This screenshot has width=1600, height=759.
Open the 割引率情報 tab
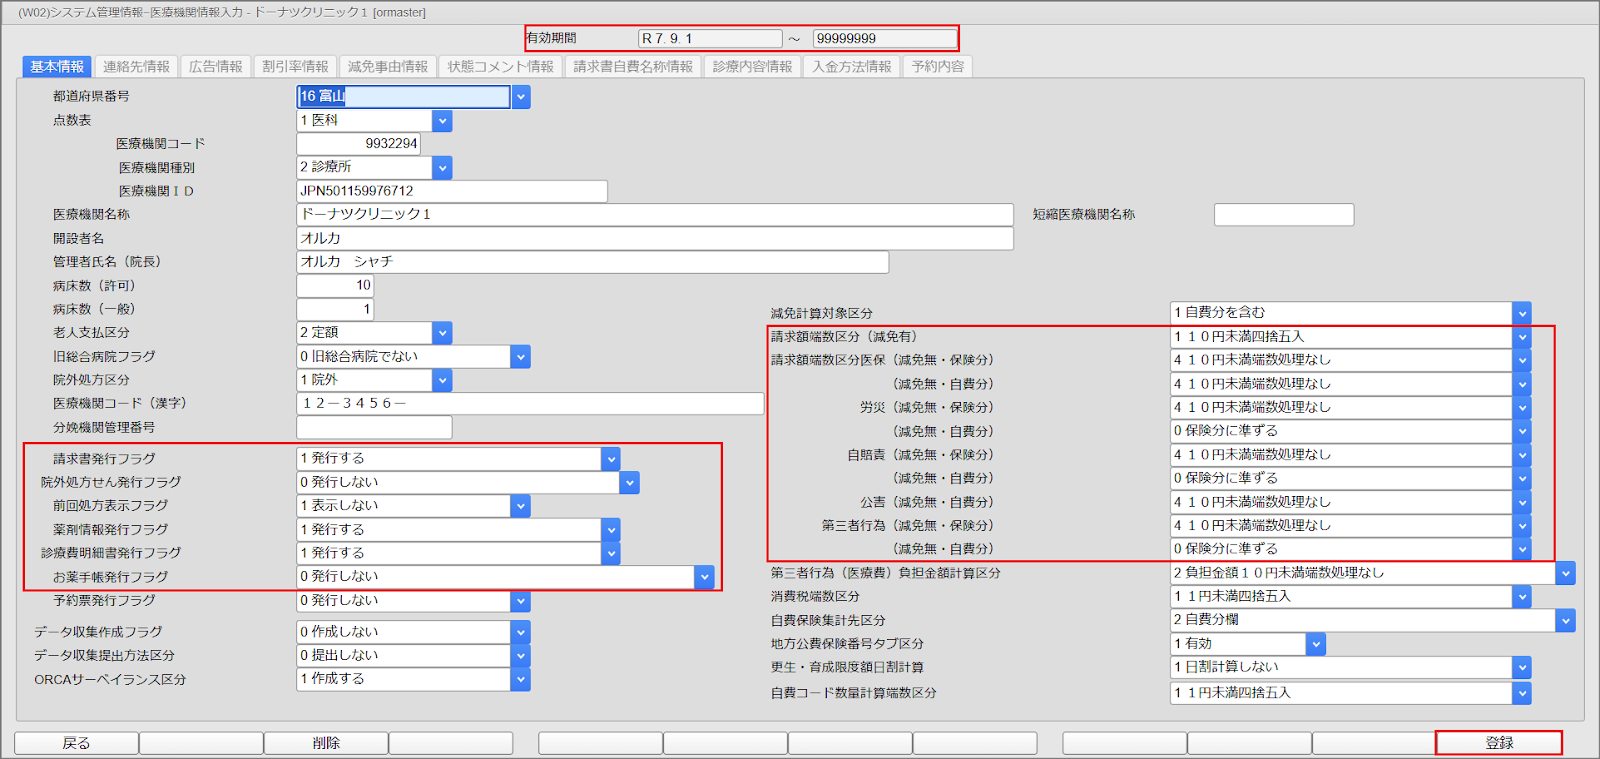[295, 67]
